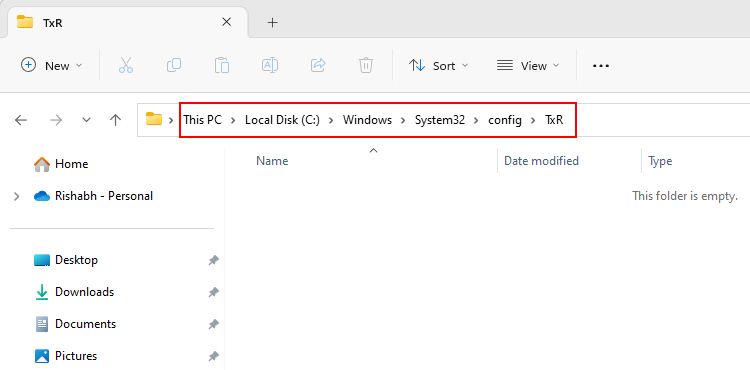Click the Share icon
This screenshot has height=370, width=750.
(x=318, y=65)
